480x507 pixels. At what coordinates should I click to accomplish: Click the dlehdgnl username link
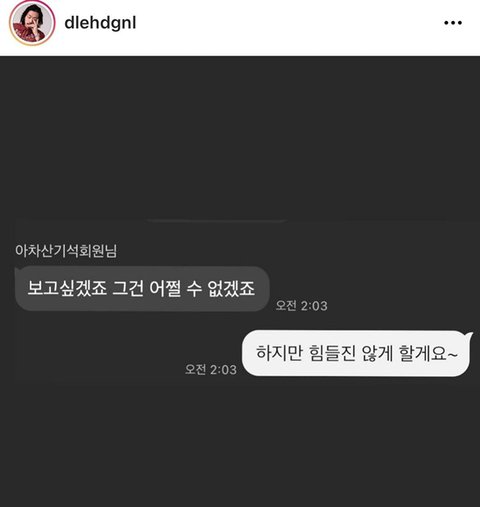100,23
